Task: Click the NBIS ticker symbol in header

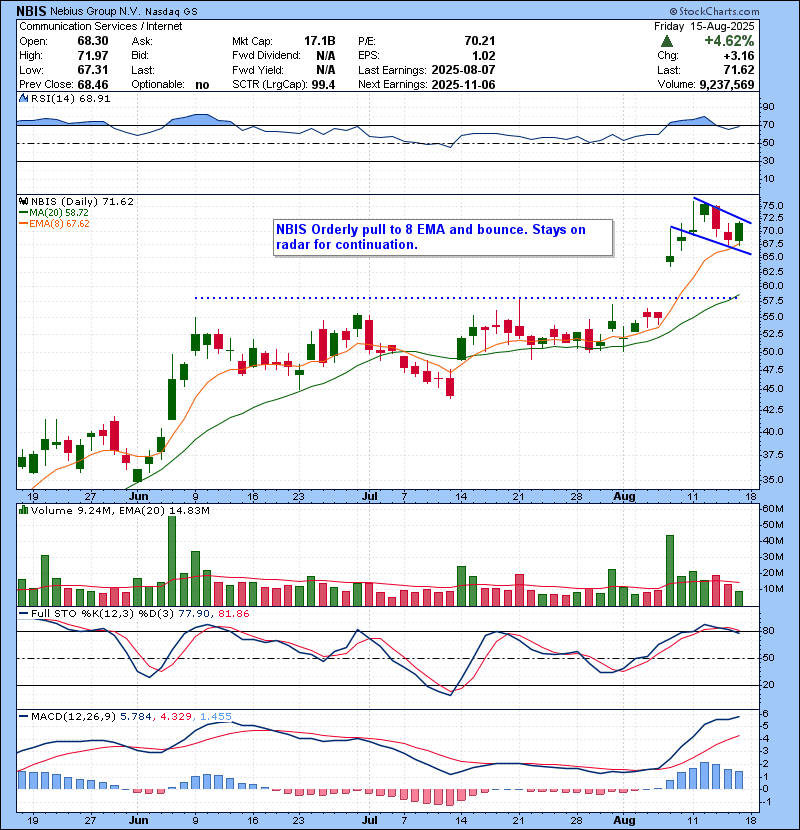Action: 31,11
